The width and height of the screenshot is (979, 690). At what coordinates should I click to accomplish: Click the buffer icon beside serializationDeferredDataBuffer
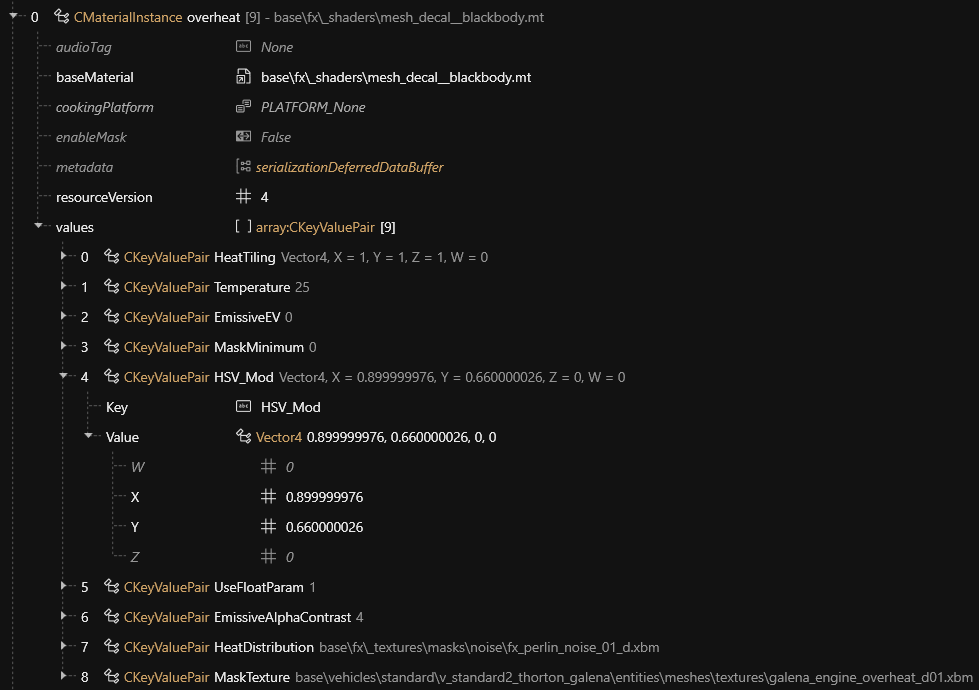(243, 167)
